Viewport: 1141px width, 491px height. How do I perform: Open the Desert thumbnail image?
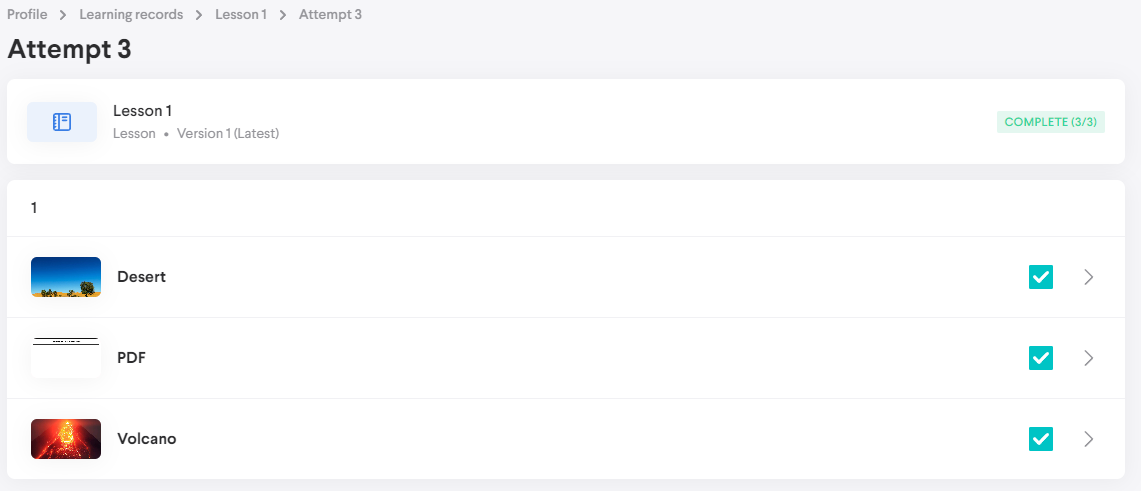click(66, 277)
